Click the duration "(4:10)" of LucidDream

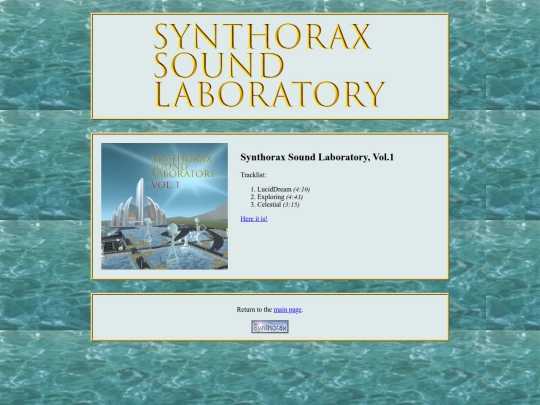tap(302, 189)
